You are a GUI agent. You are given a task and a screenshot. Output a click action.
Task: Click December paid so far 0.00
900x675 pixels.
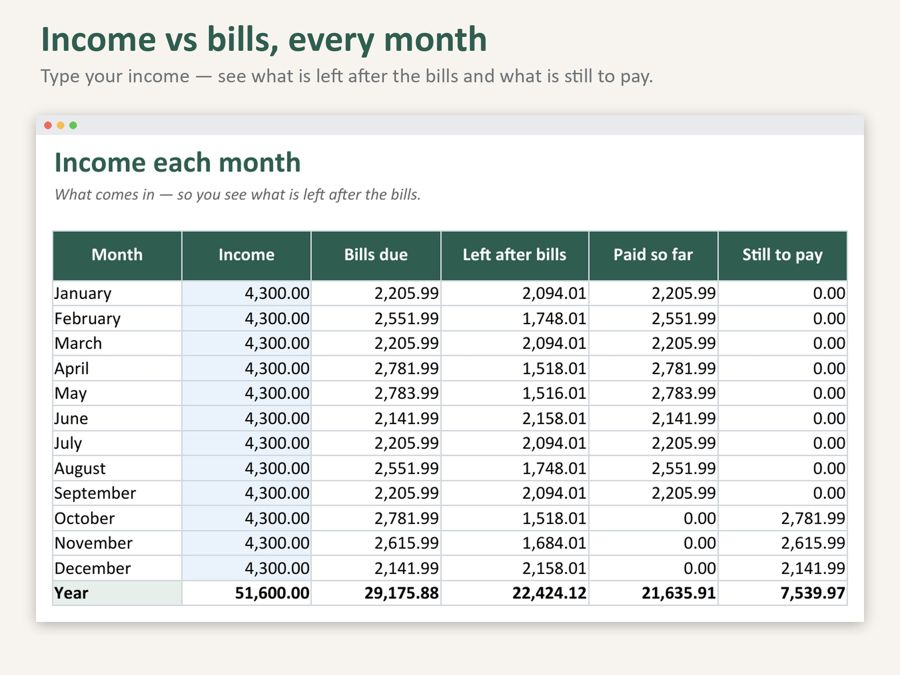coord(653,568)
